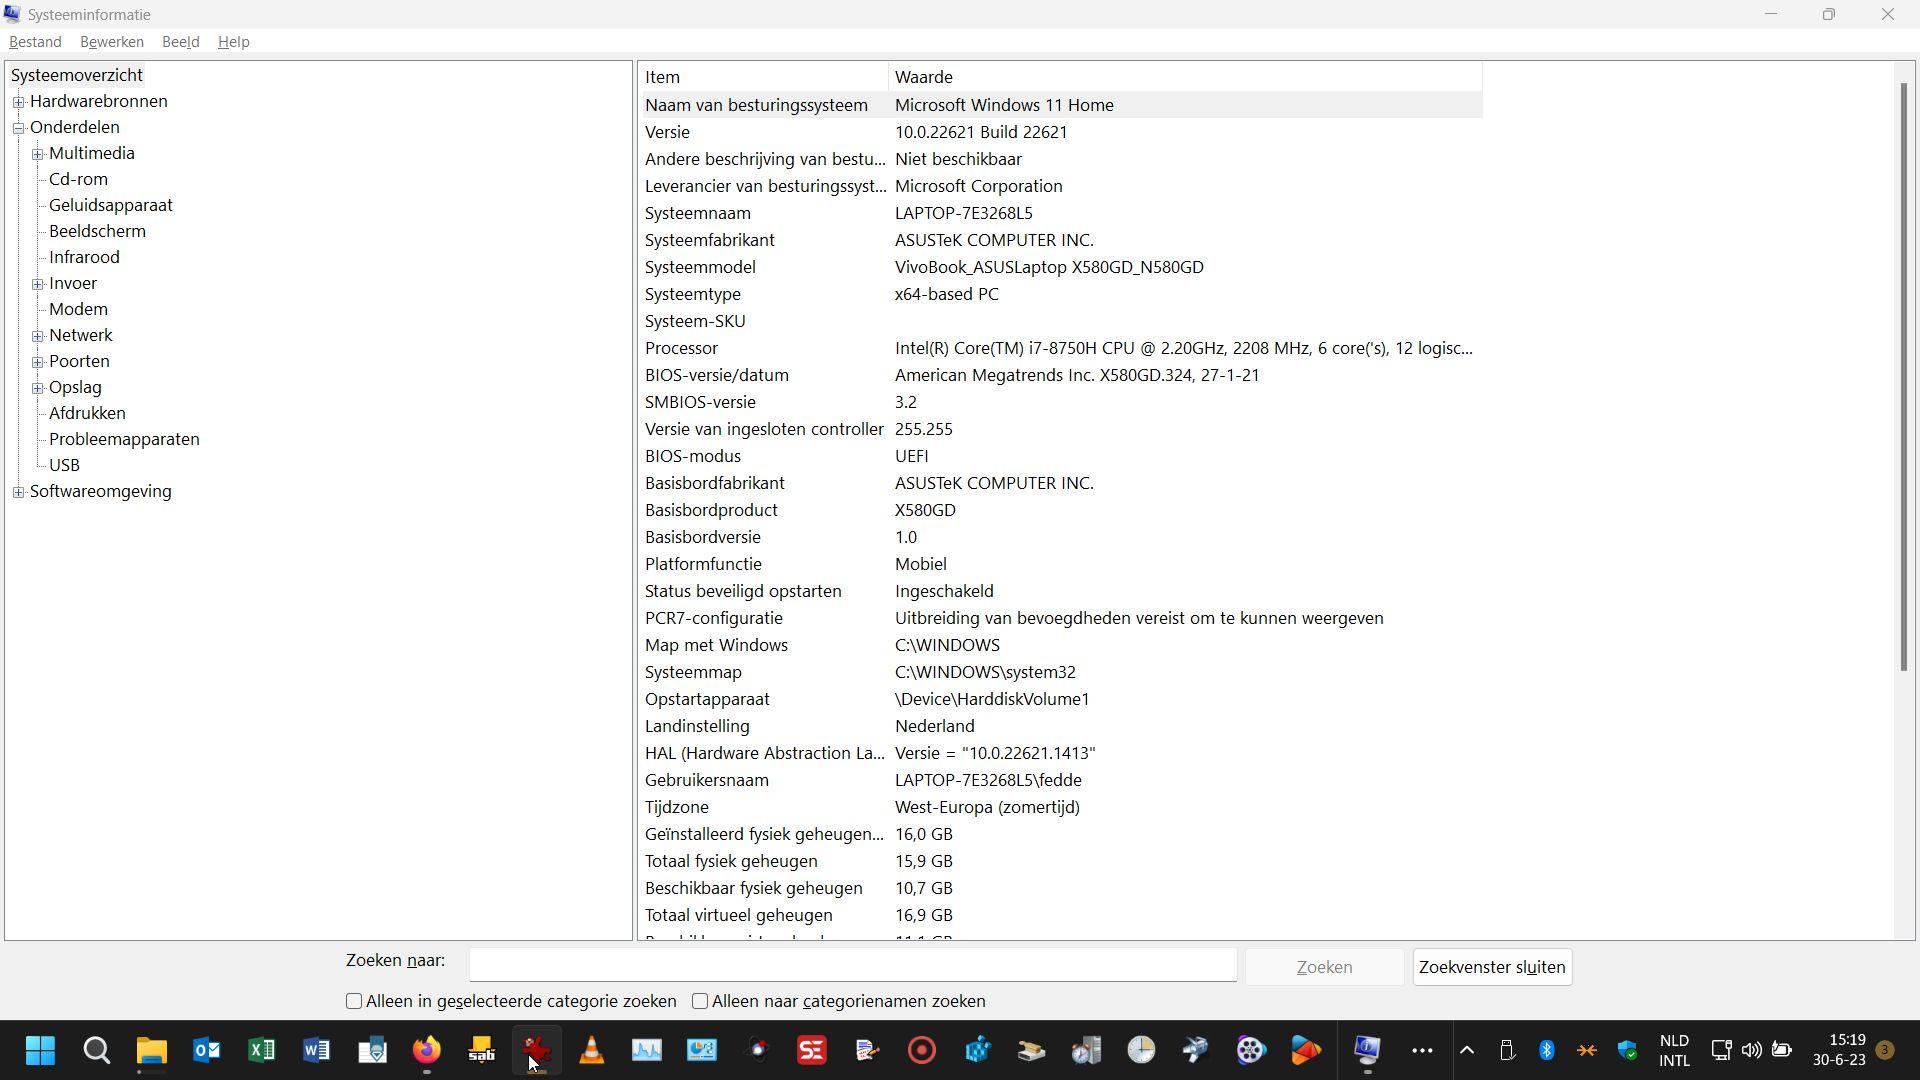Open the clock app icon in taskbar

1141,1050
